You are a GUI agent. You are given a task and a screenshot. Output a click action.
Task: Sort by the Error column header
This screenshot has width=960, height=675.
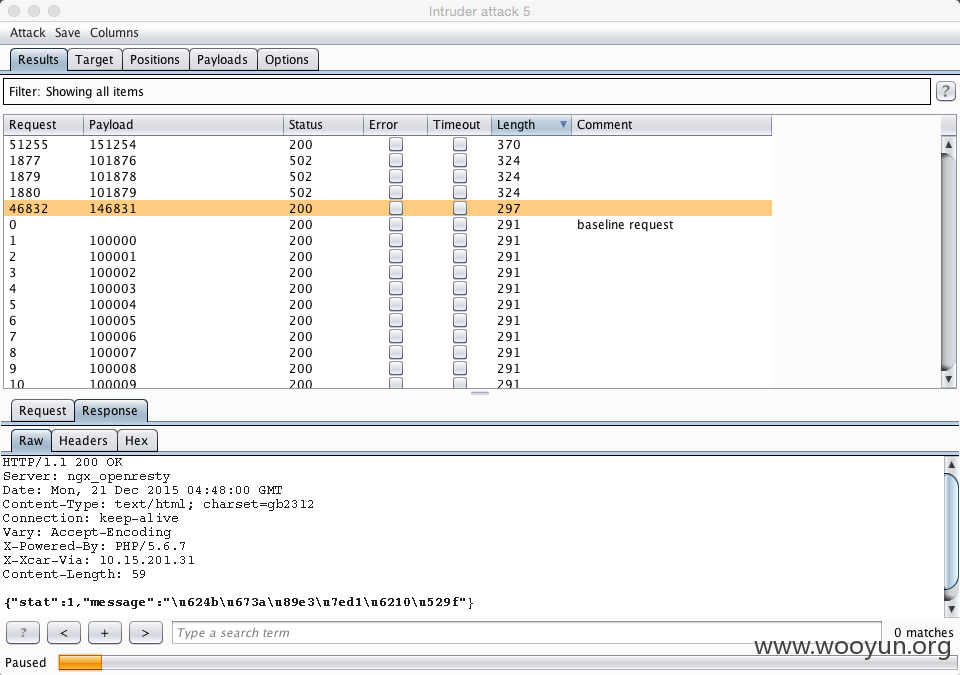click(x=396, y=124)
